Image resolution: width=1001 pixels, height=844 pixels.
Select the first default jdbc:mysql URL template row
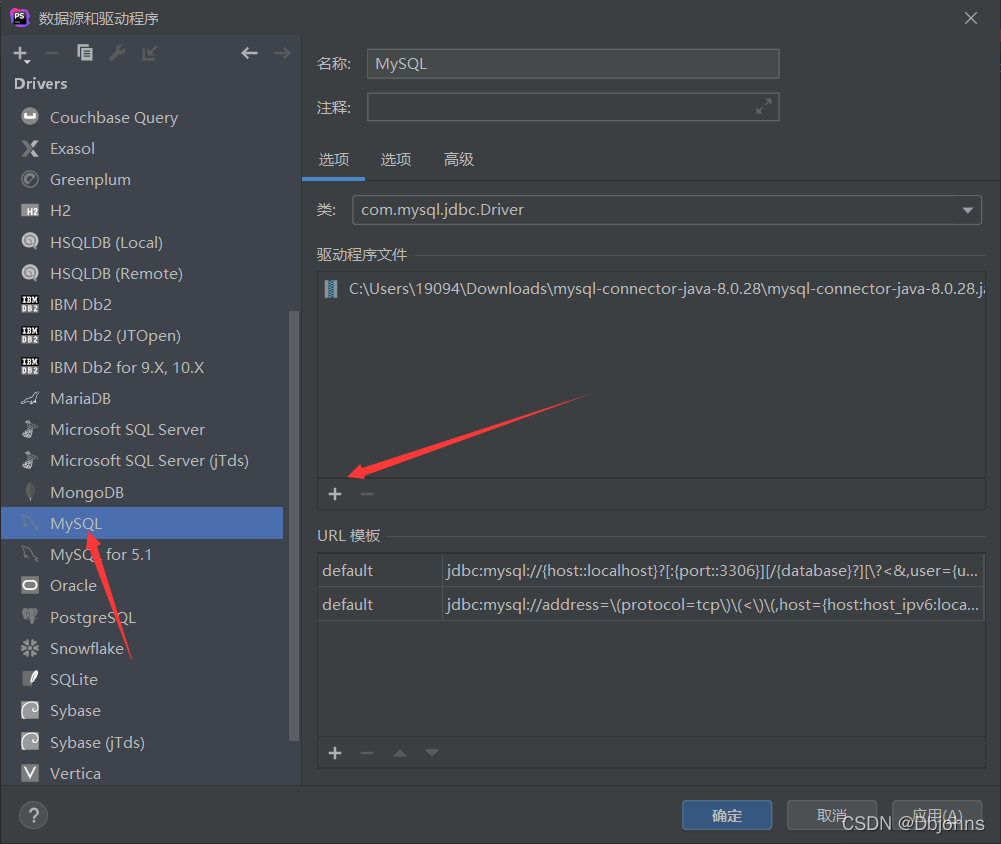click(x=651, y=570)
